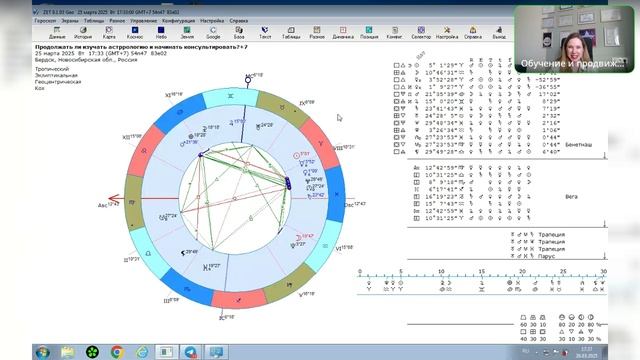The image size is (640, 360).
Task: Click the Эклиптикальная label
Action: [56, 76]
